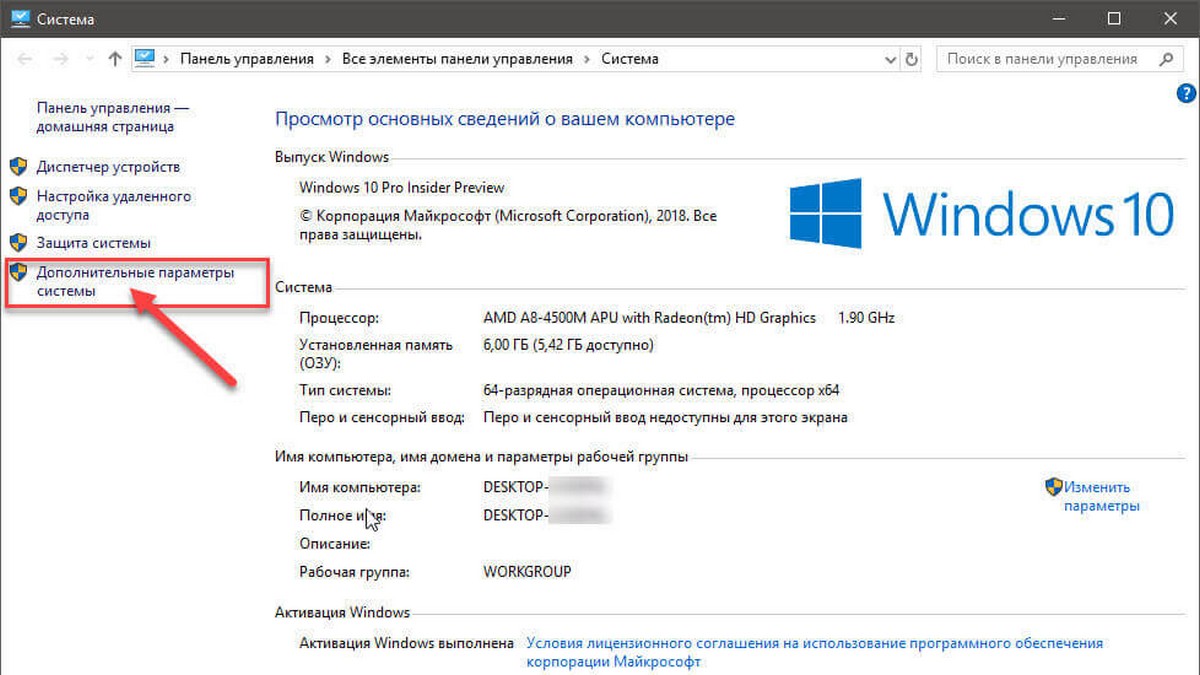
Task: Select the Система breadcrumb in the address bar
Action: pos(630,59)
